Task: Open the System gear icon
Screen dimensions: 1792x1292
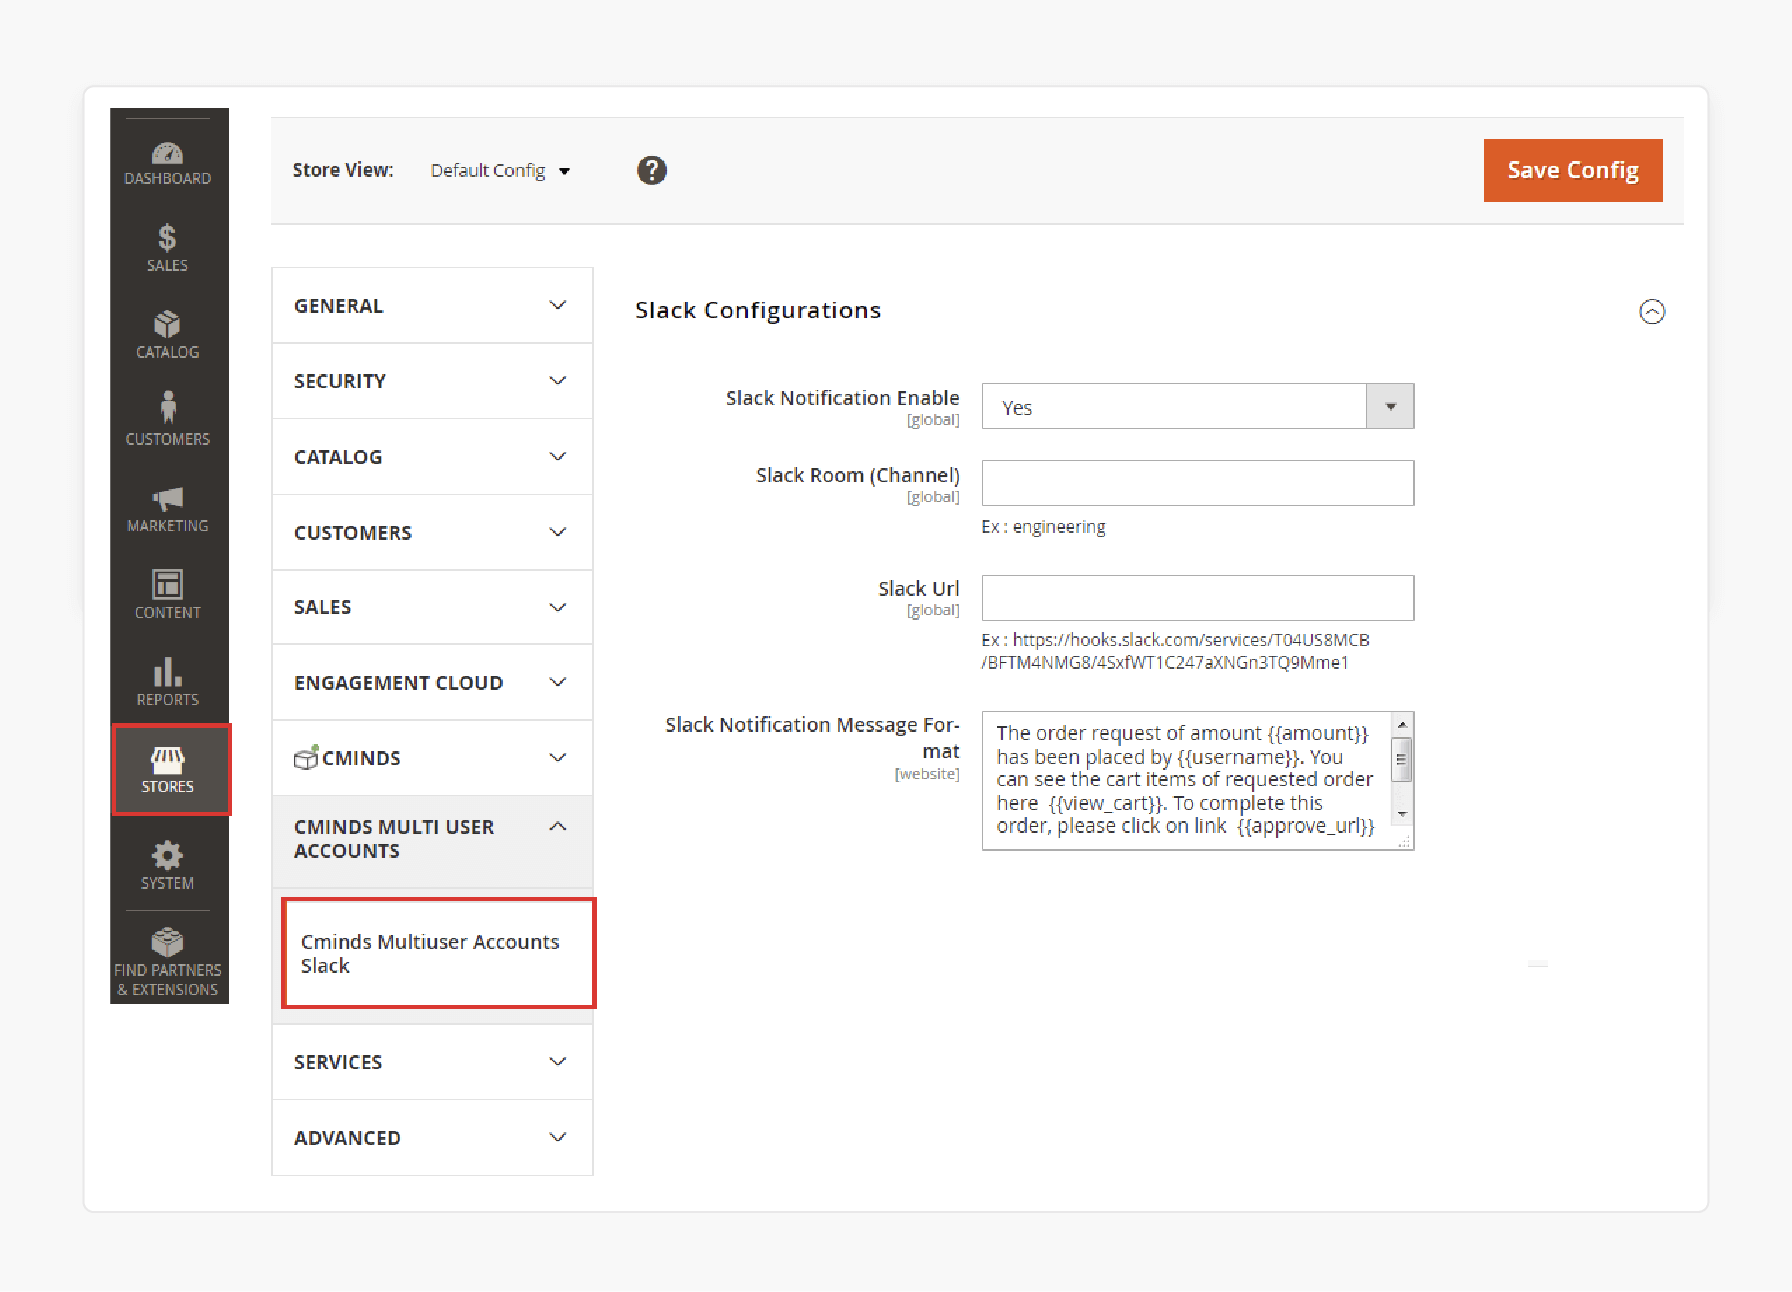Action: point(168,866)
